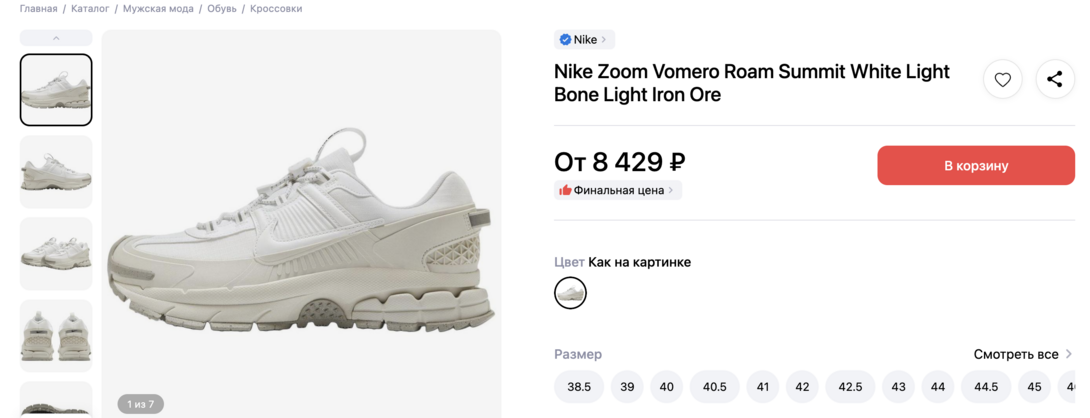Add to cart with В корзину

(x=976, y=166)
